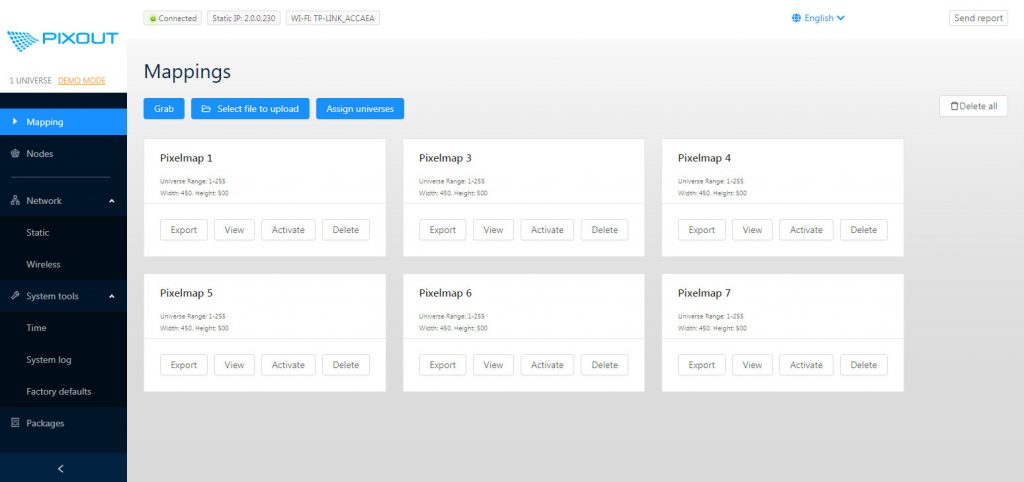The height and width of the screenshot is (482, 1024).
Task: Click the System tools wrench icon
Action: pyautogui.click(x=16, y=296)
